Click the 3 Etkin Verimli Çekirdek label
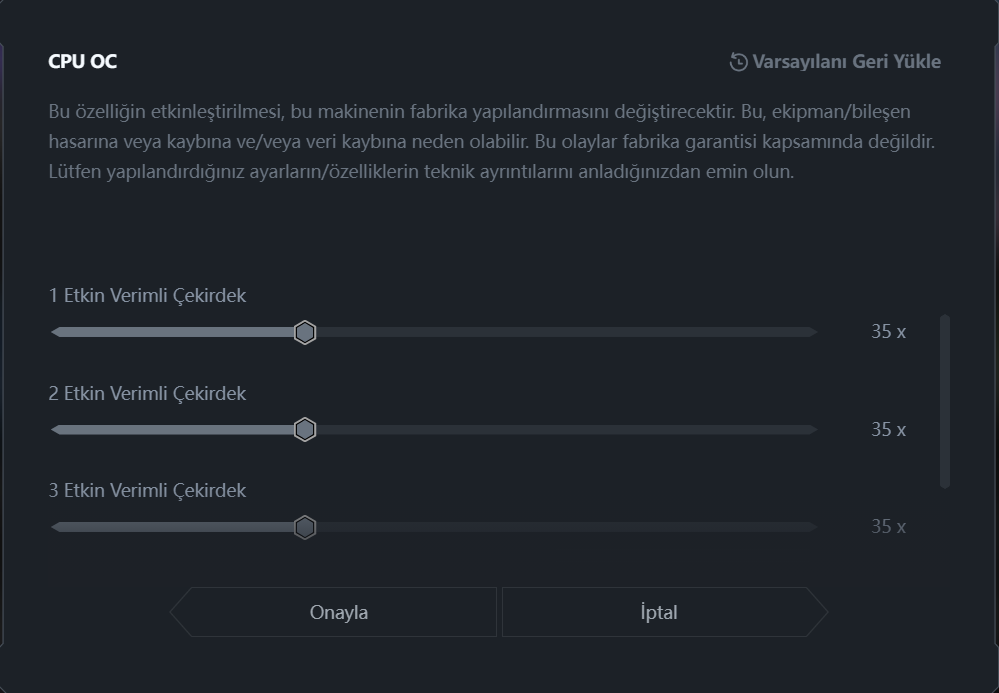The image size is (999, 693). coord(147,490)
